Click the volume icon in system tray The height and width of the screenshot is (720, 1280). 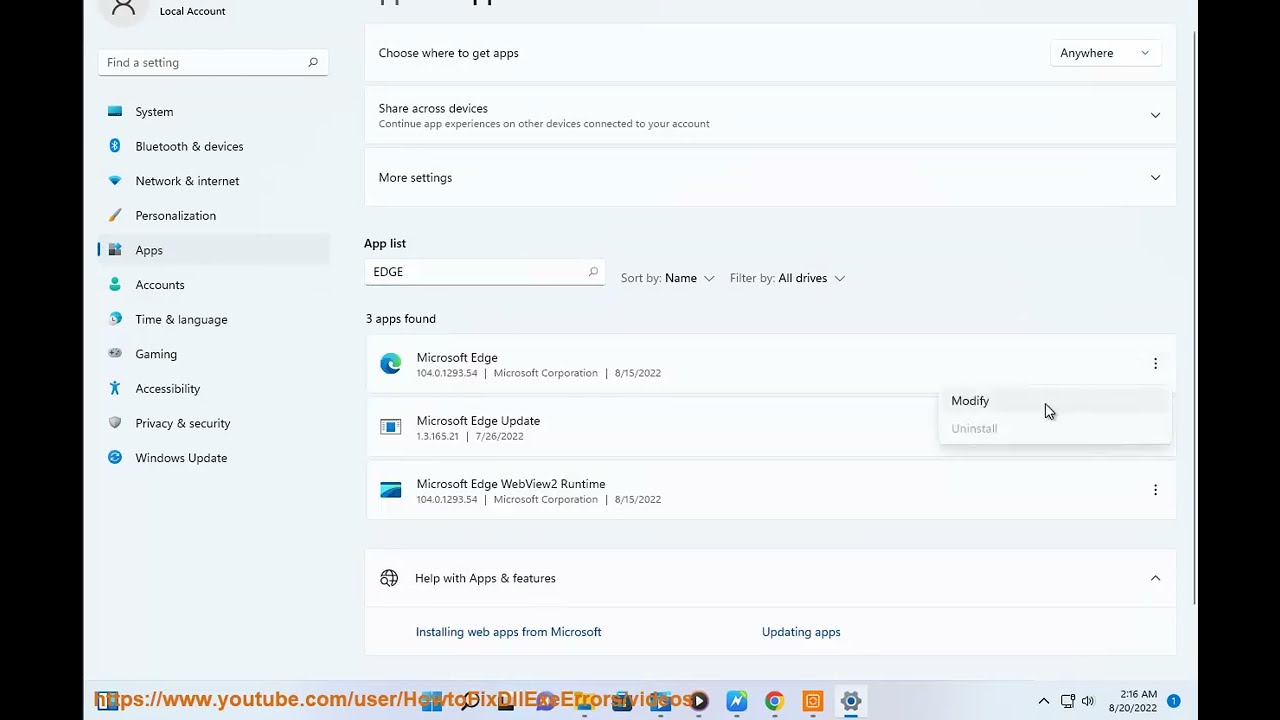coord(1088,701)
